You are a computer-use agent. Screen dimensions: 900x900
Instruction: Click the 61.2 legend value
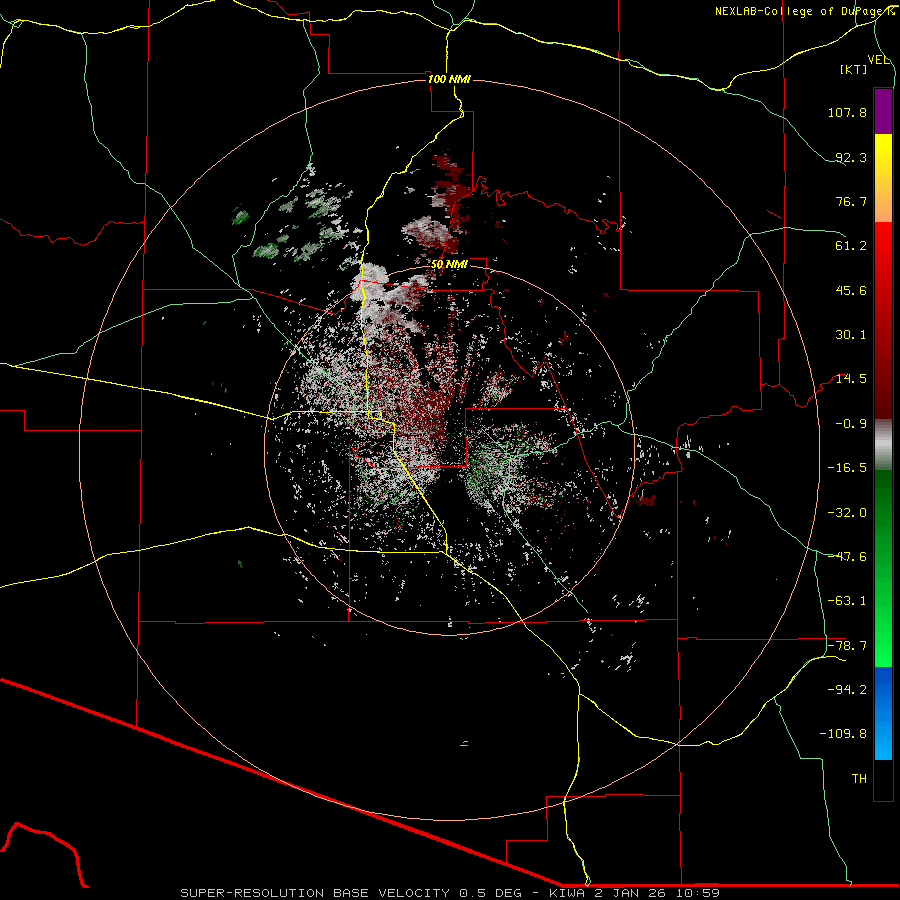pyautogui.click(x=851, y=246)
